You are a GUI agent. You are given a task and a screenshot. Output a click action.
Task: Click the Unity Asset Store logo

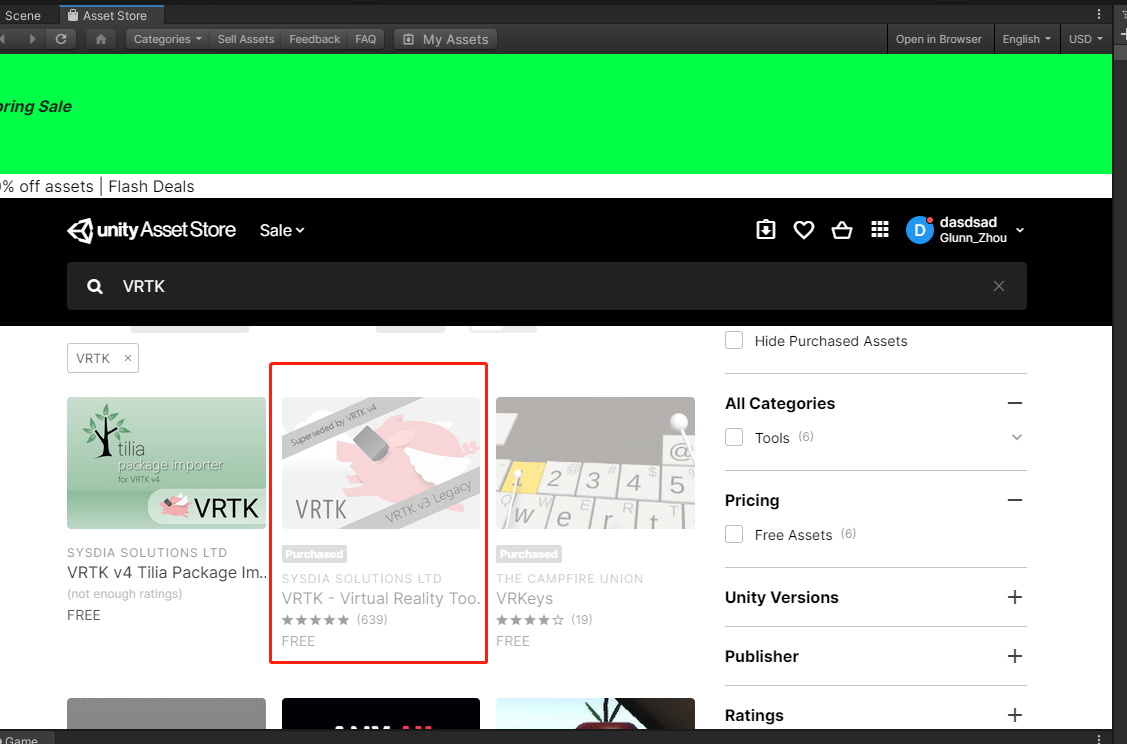pyautogui.click(x=152, y=230)
